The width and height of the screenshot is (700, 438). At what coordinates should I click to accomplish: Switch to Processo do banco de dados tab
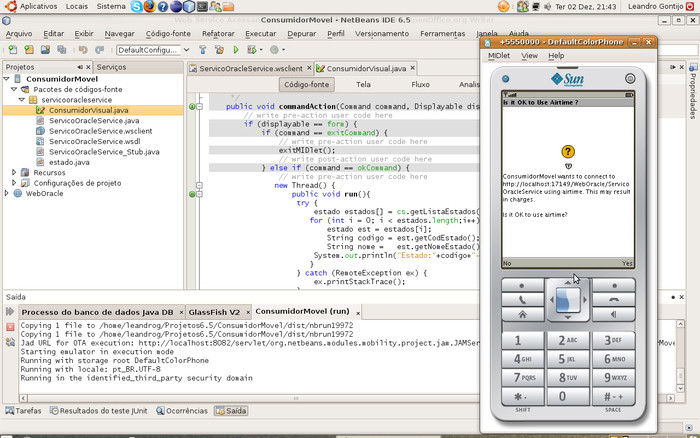tap(97, 312)
